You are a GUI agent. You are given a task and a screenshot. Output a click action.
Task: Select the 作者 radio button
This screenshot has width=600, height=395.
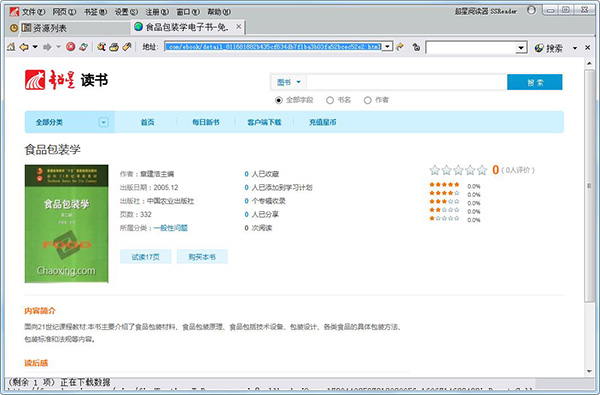click(x=368, y=100)
